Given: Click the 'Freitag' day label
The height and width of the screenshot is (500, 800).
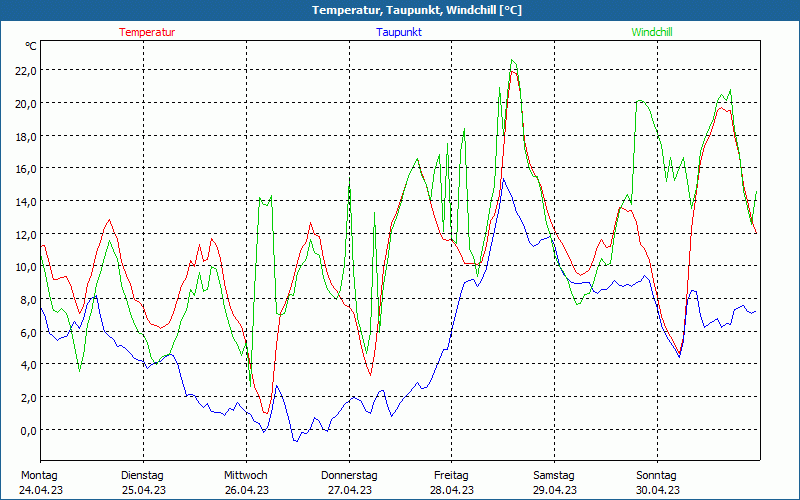Looking at the screenshot, I should [451, 476].
